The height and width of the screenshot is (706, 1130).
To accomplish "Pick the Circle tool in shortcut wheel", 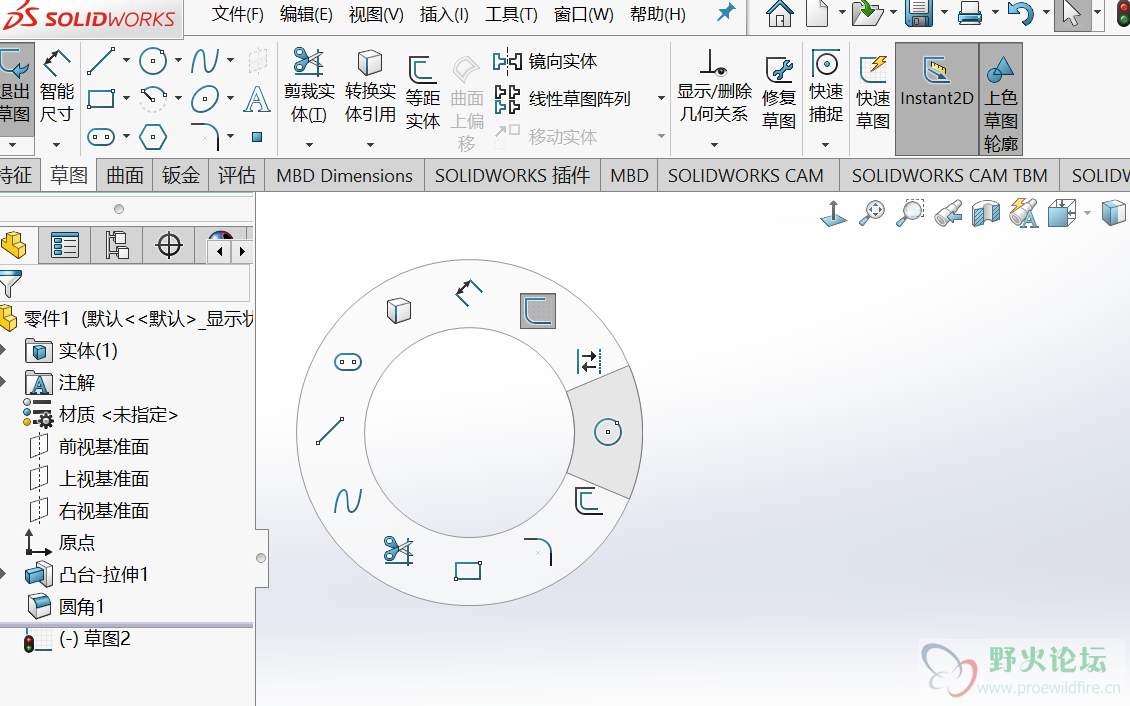I will pyautogui.click(x=608, y=432).
